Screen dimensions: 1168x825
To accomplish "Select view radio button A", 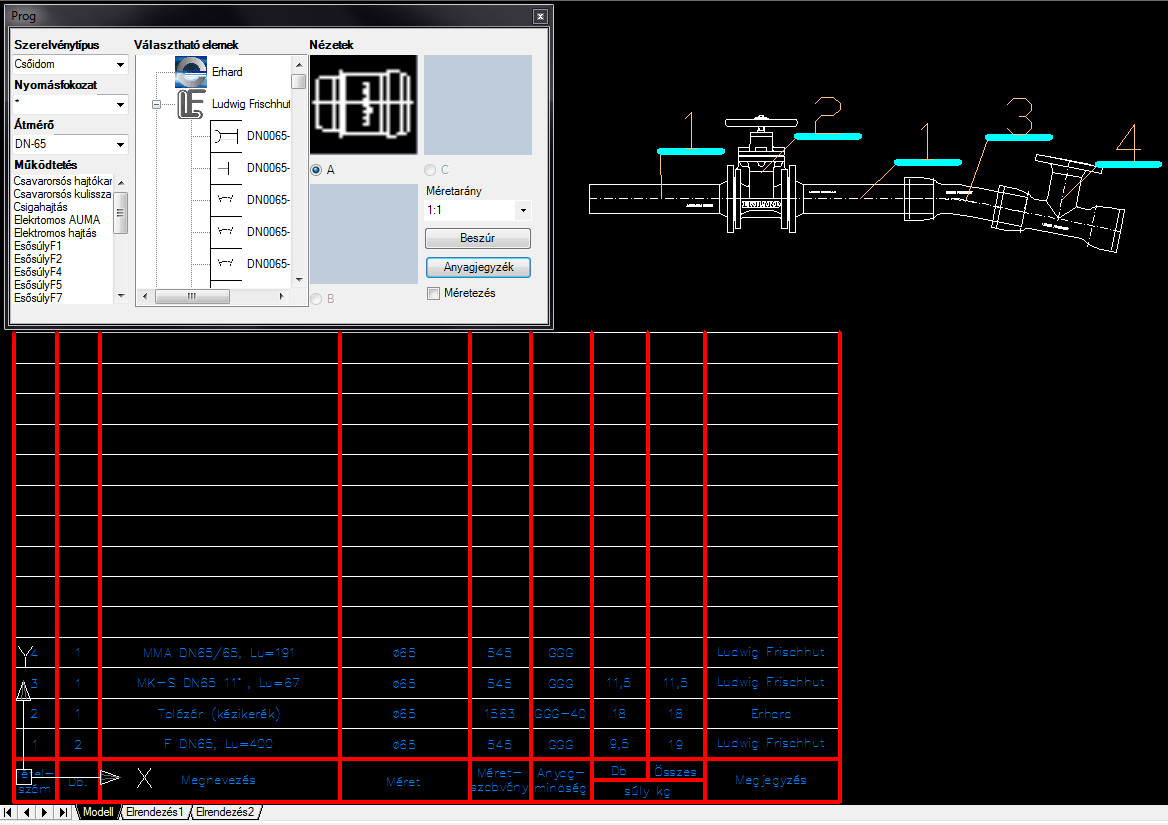I will (316, 170).
